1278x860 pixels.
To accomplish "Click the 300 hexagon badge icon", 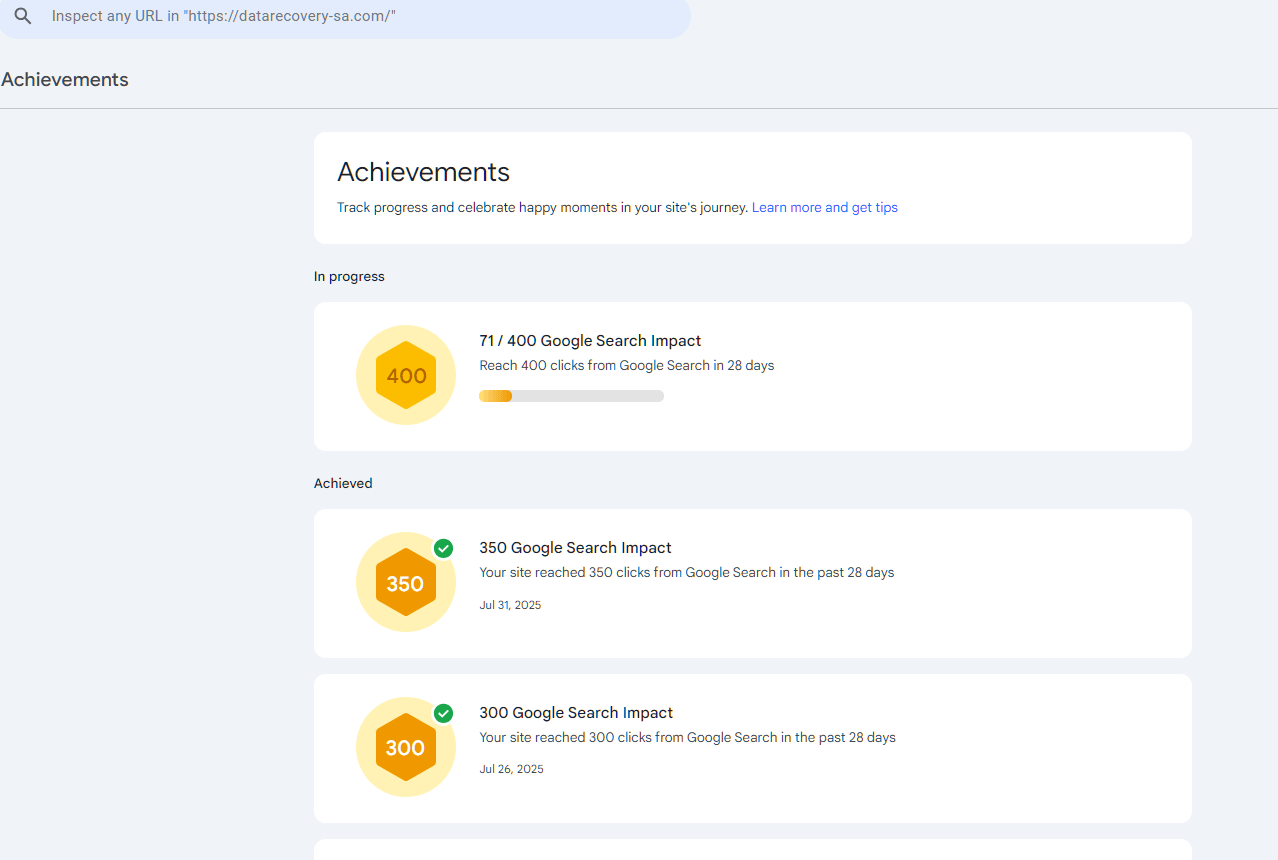I will click(x=406, y=748).
